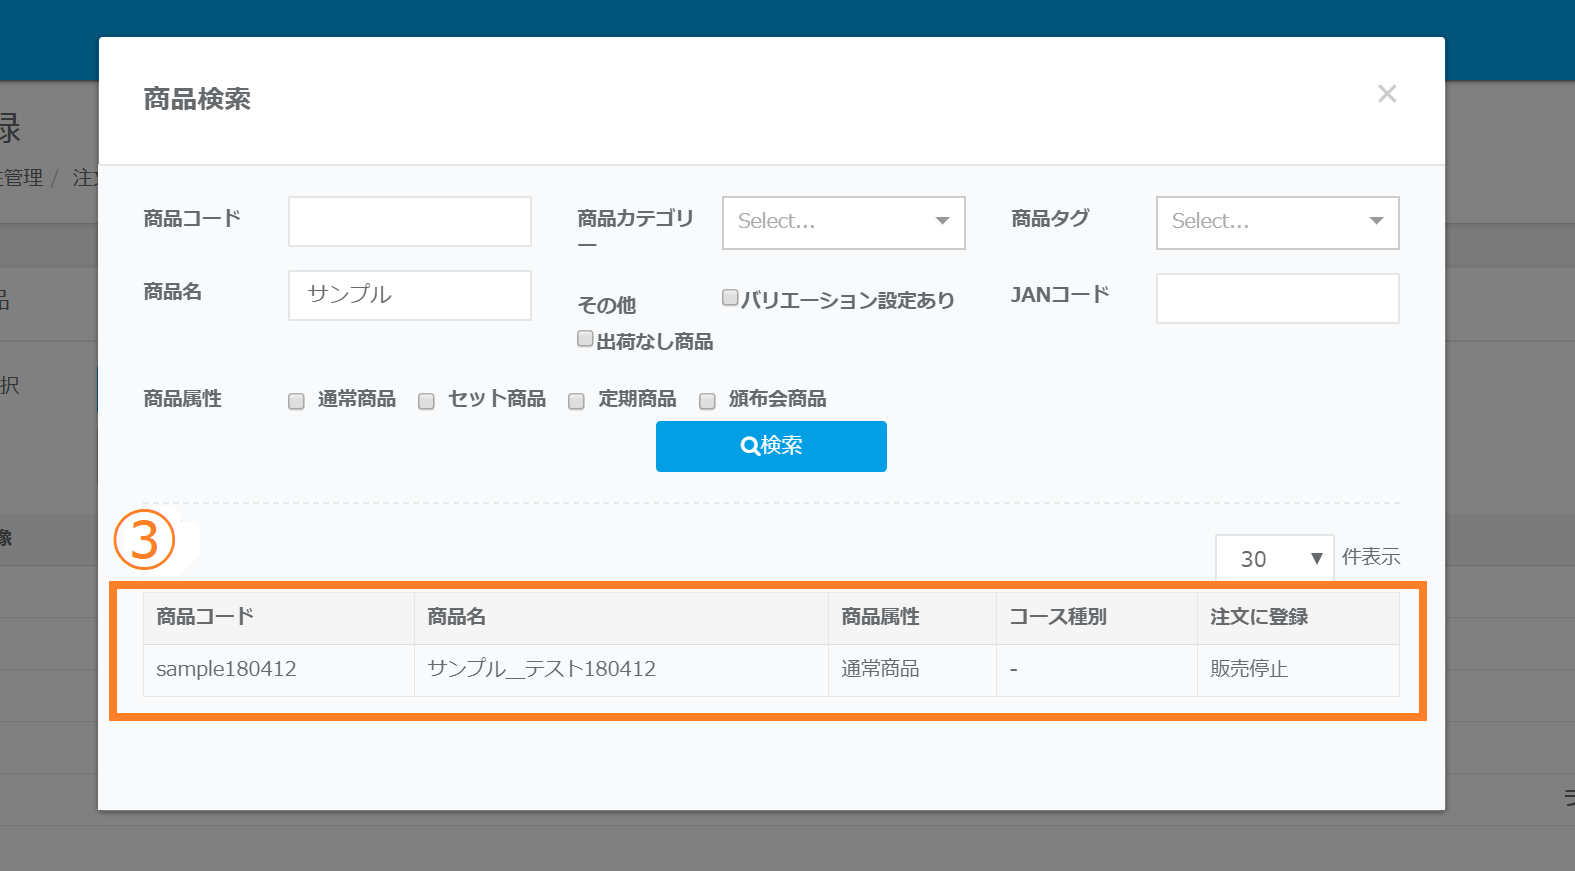Click the 商品コード column header
The image size is (1575, 871).
205,617
